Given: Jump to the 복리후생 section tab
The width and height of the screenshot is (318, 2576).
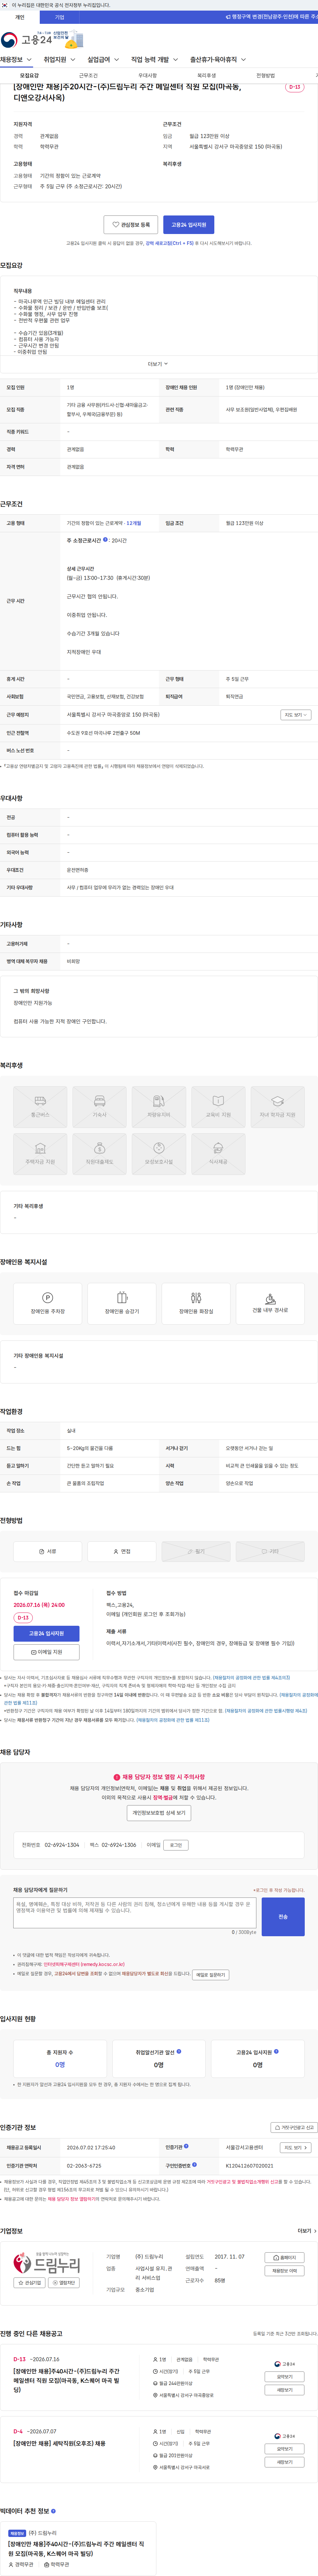Looking at the screenshot, I should click(206, 76).
